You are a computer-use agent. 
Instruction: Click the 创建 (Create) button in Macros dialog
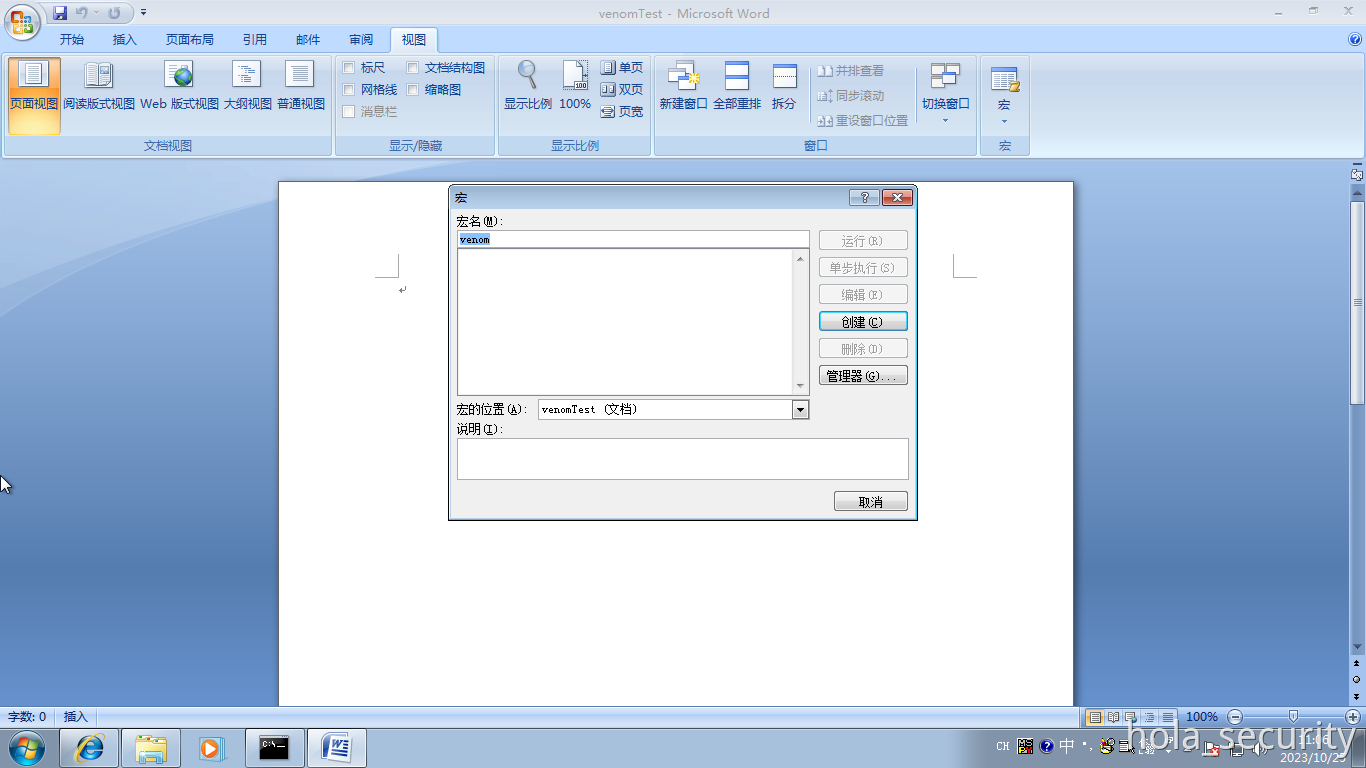coord(863,321)
